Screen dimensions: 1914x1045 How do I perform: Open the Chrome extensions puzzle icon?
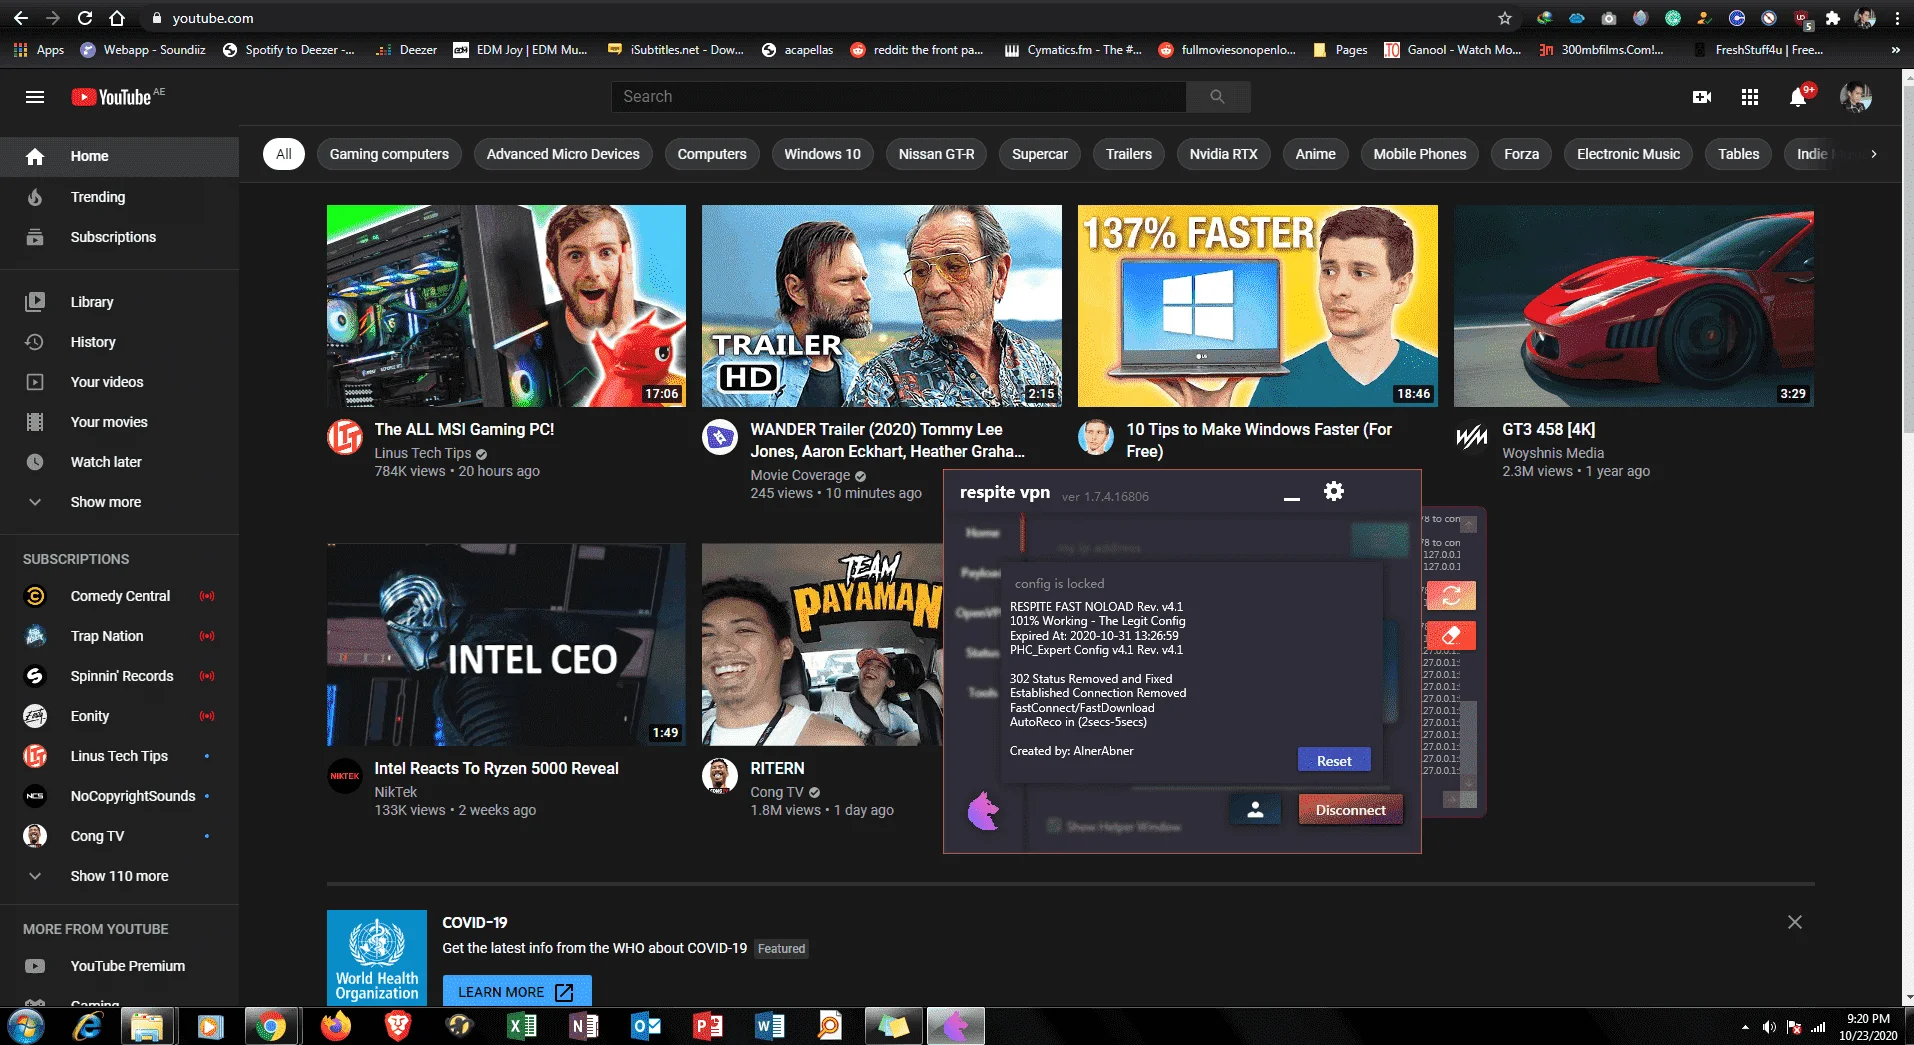pyautogui.click(x=1832, y=18)
